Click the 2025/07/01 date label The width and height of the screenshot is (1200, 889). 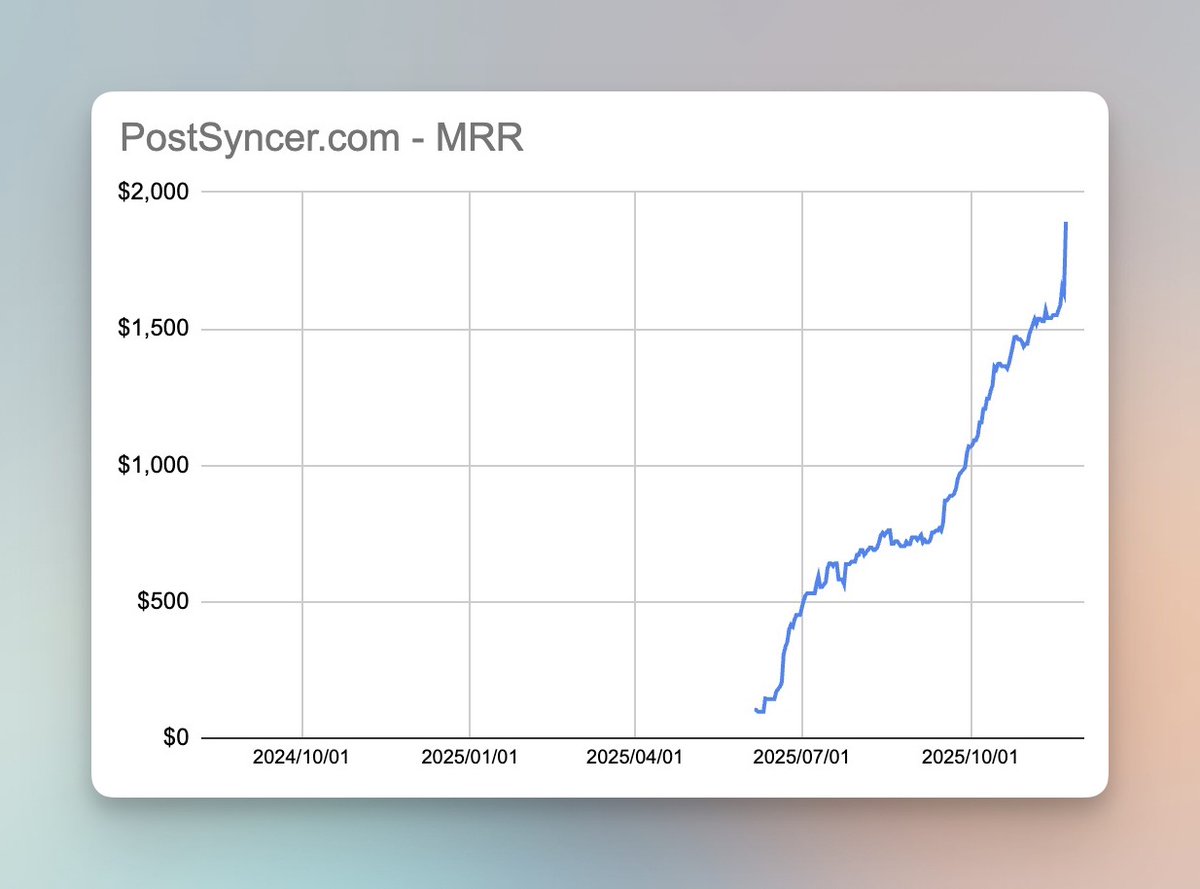click(x=802, y=758)
